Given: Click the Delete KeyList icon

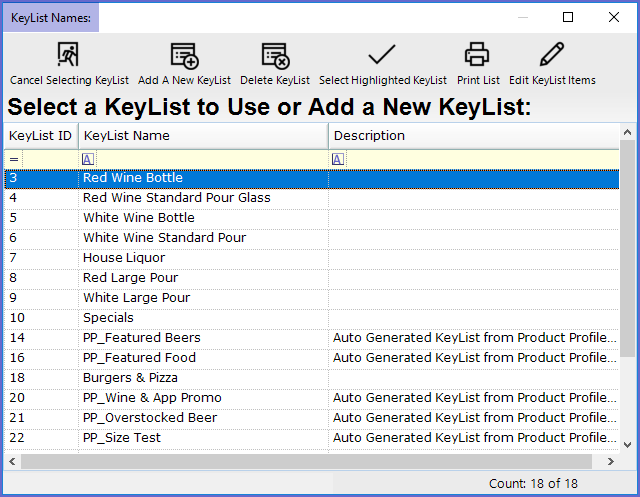Looking at the screenshot, I should coord(275,55).
